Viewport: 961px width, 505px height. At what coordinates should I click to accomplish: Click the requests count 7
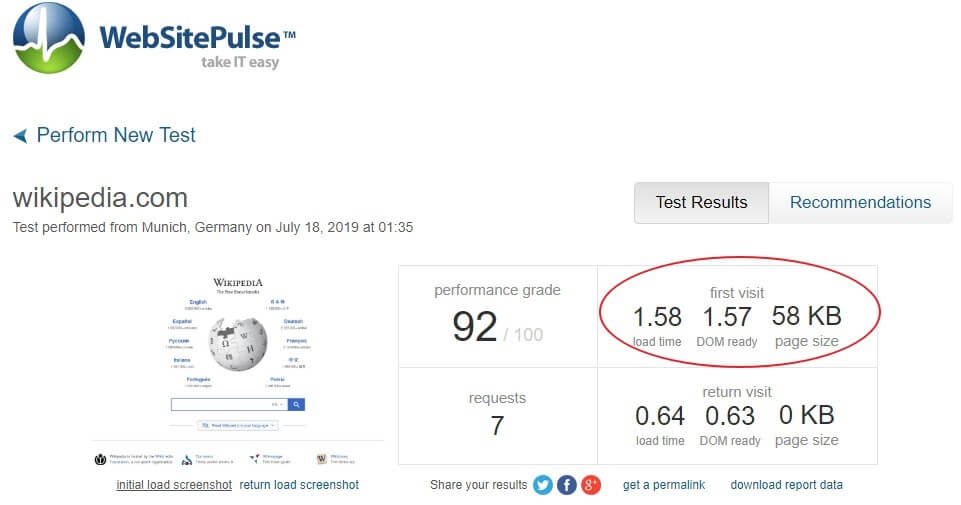497,425
